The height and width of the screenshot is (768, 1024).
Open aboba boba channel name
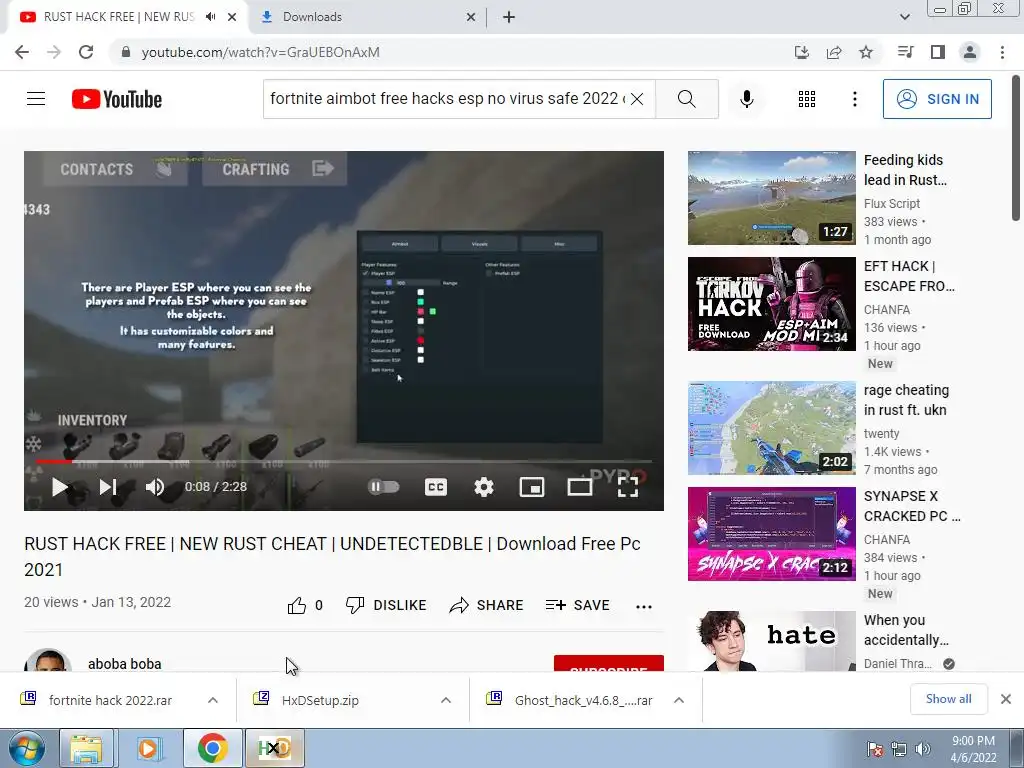[125, 664]
